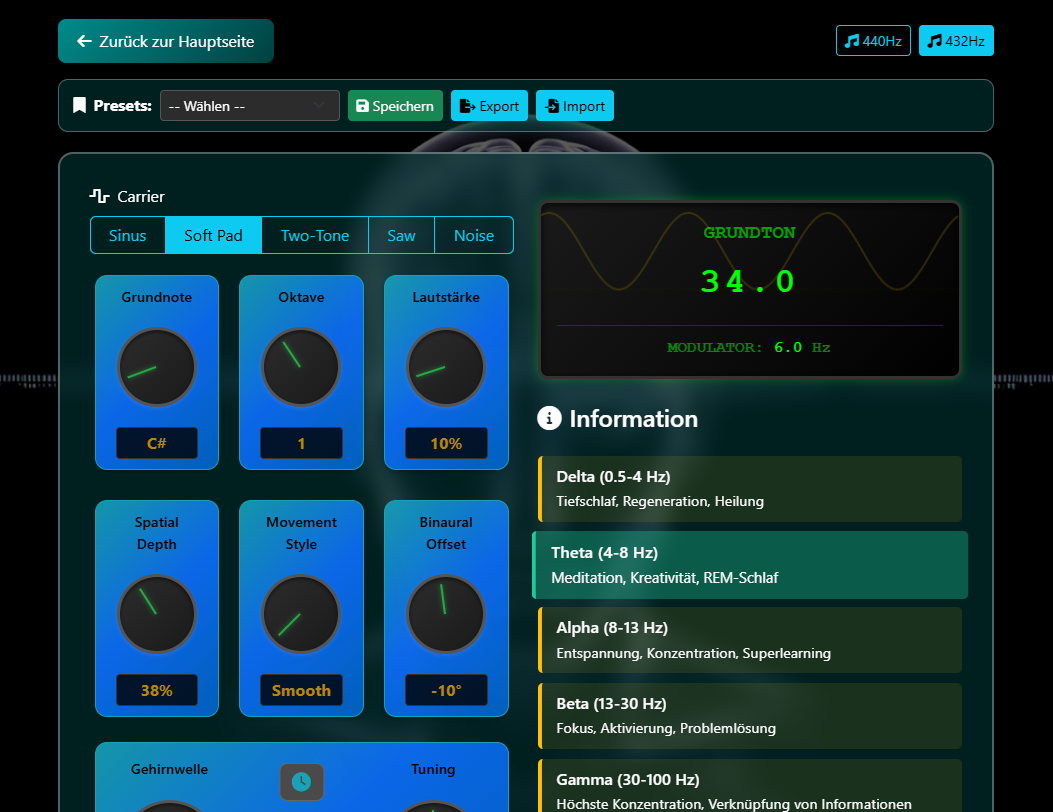Select the Sinus carrier tab
The height and width of the screenshot is (812, 1053).
[128, 235]
